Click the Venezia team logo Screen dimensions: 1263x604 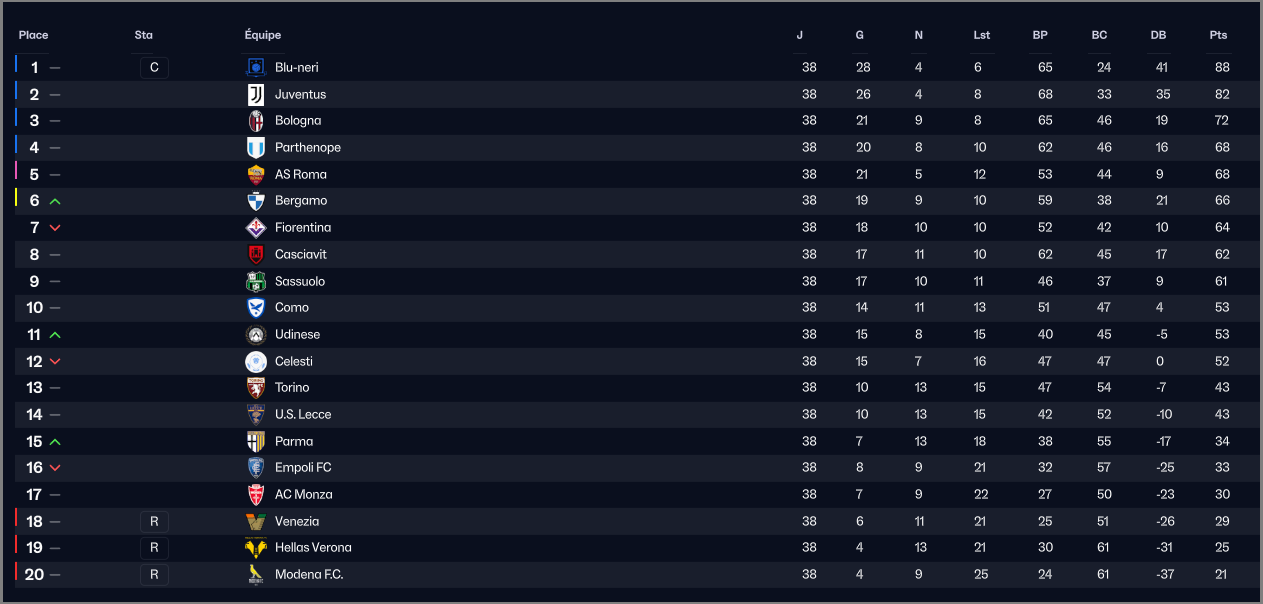pyautogui.click(x=256, y=521)
